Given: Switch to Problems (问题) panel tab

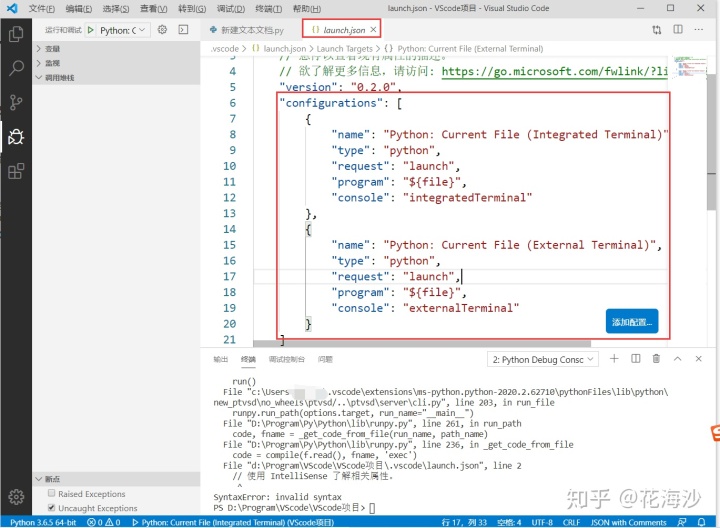Looking at the screenshot, I should pyautogui.click(x=325, y=359).
